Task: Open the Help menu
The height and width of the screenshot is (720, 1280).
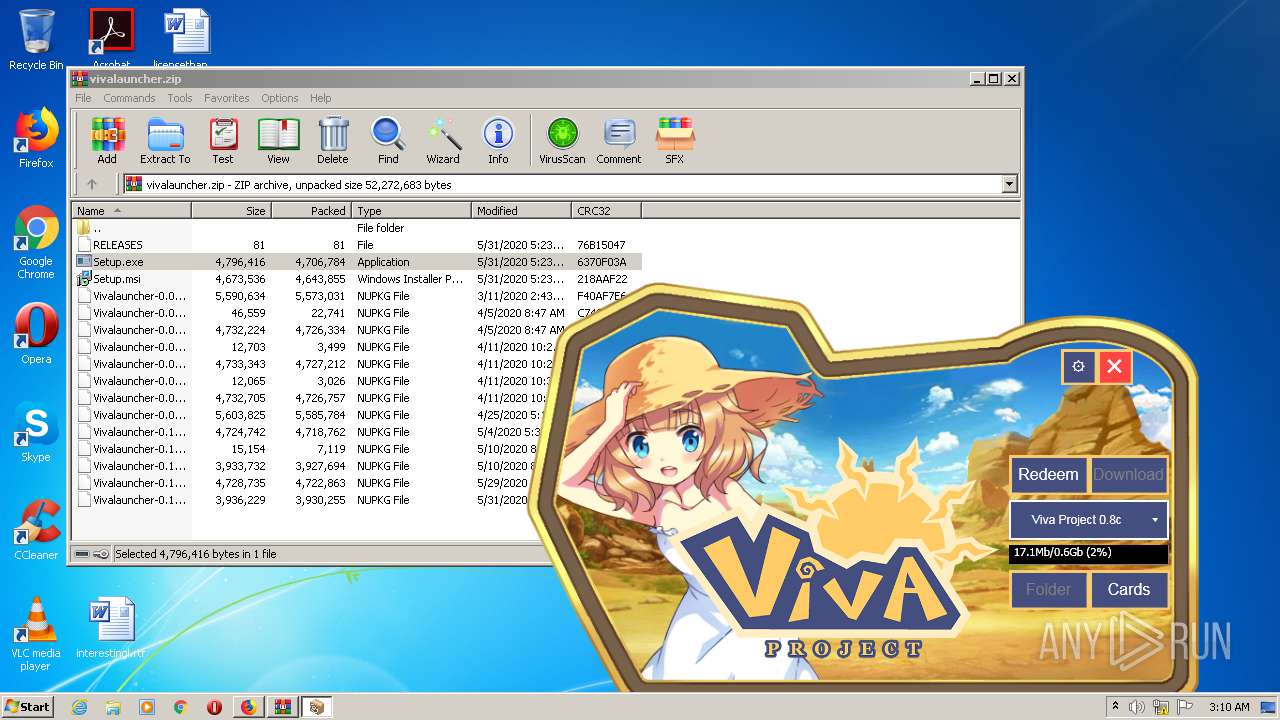Action: pos(320,98)
